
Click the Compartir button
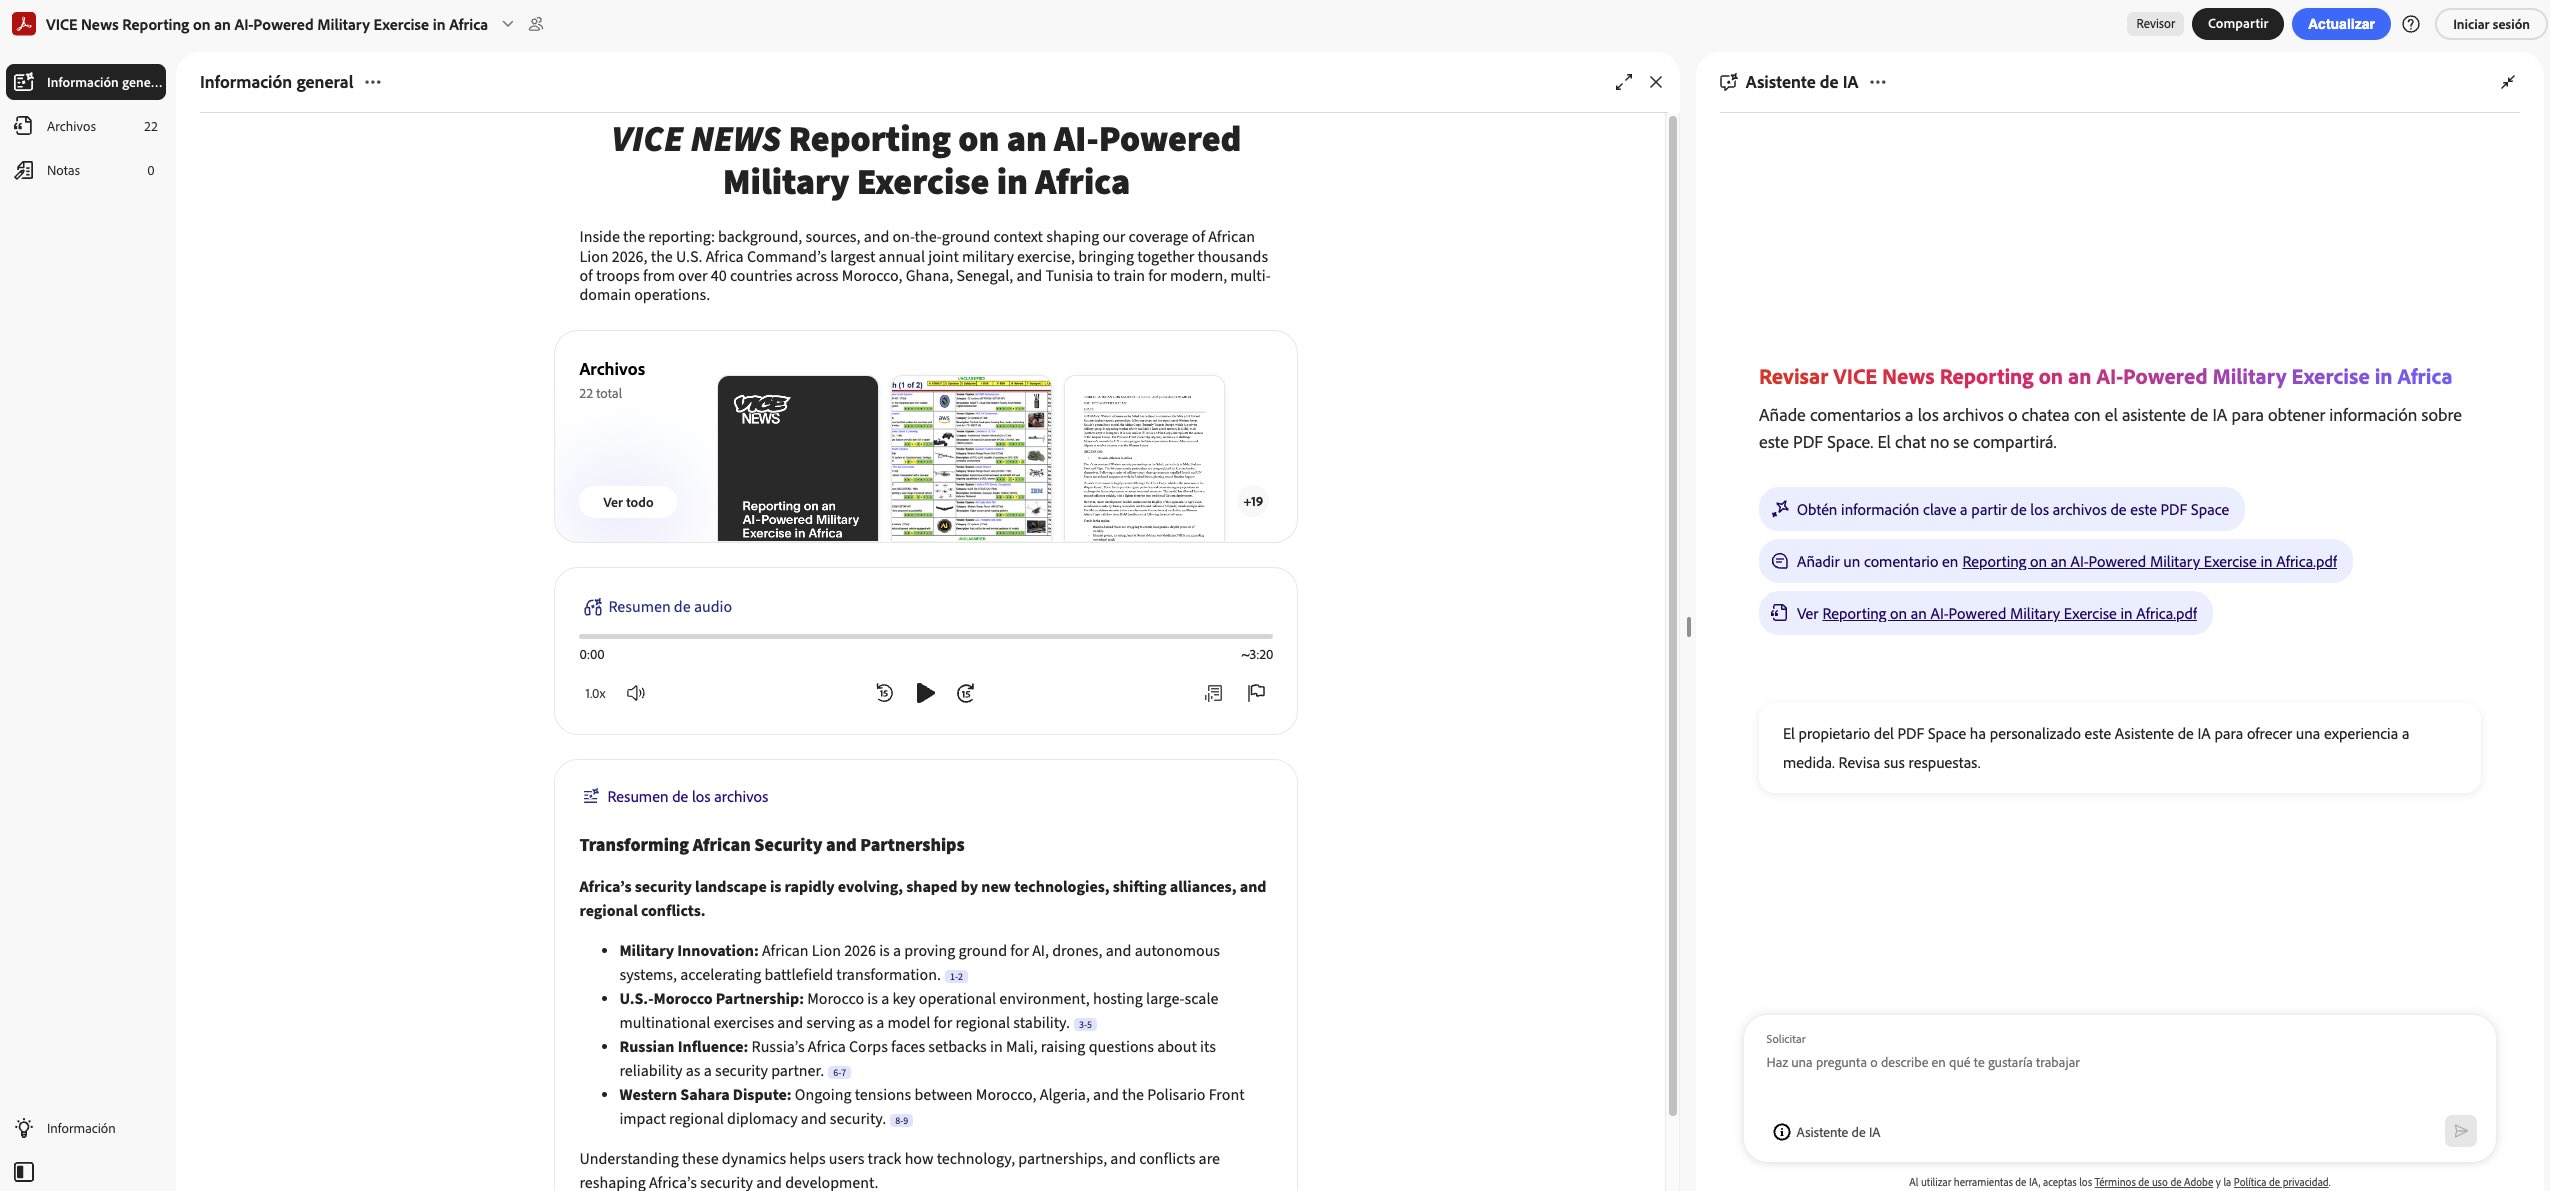pos(2237,24)
